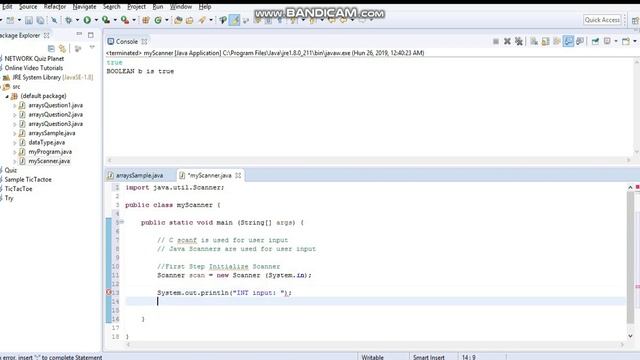Expand the myScanner.java tree node
The width and height of the screenshot is (640, 360).
(x=15, y=162)
